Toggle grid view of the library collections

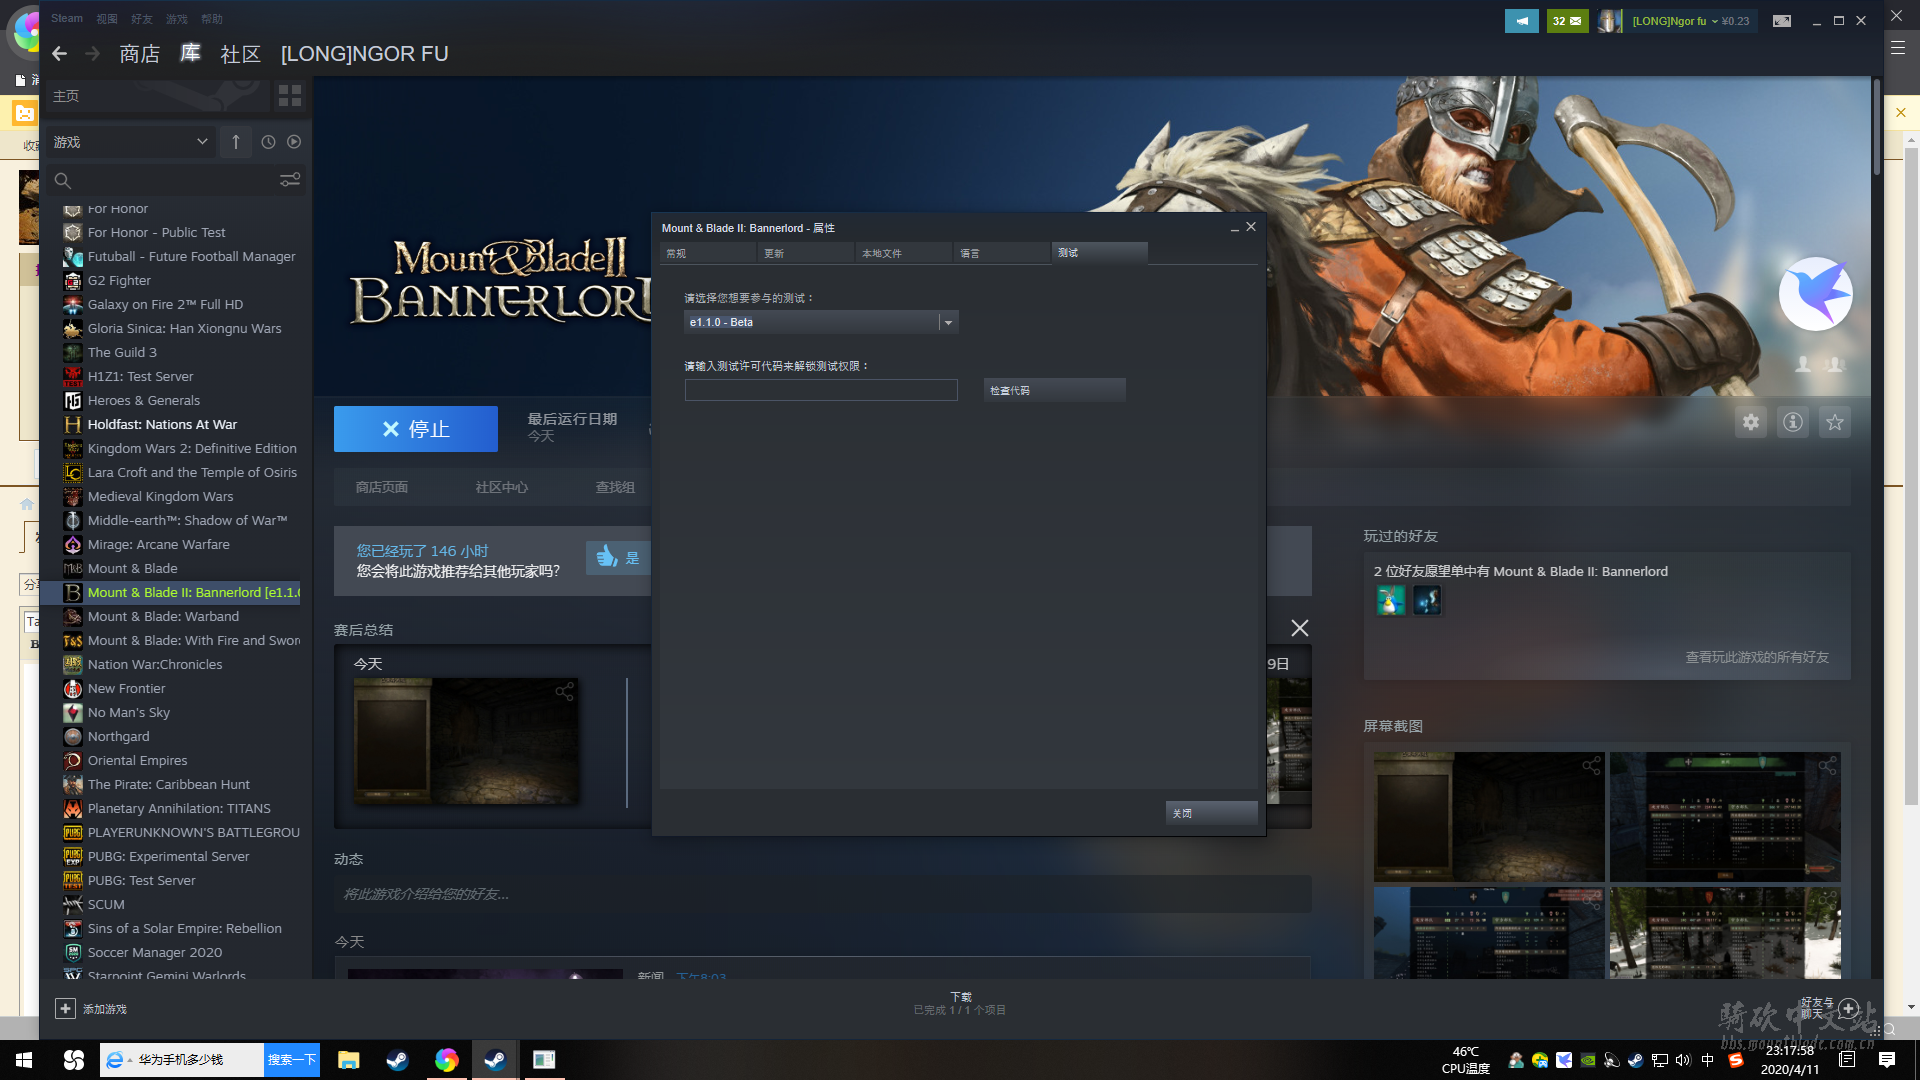click(290, 96)
